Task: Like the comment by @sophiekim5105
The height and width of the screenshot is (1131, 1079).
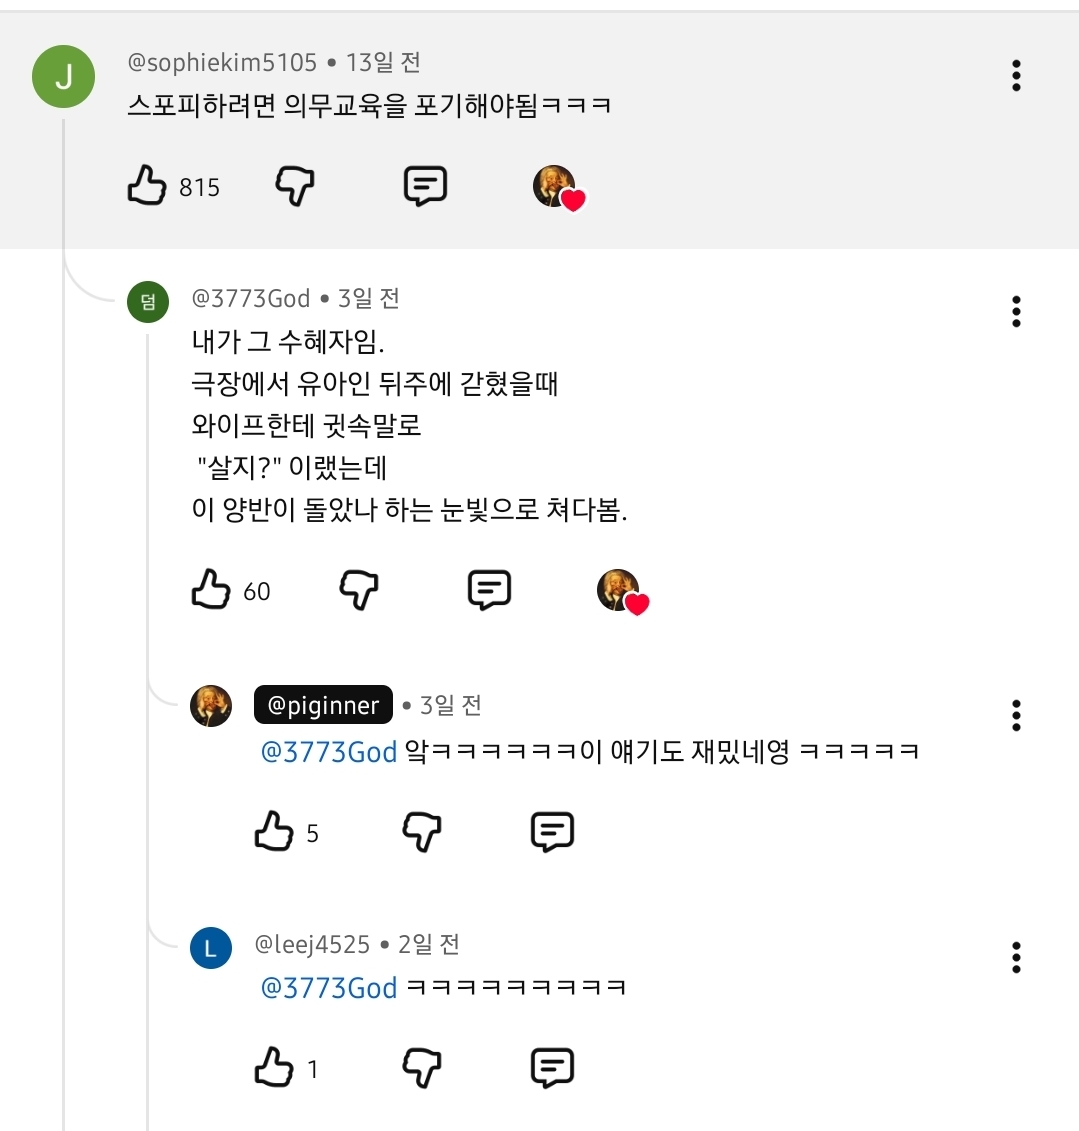Action: pos(147,186)
